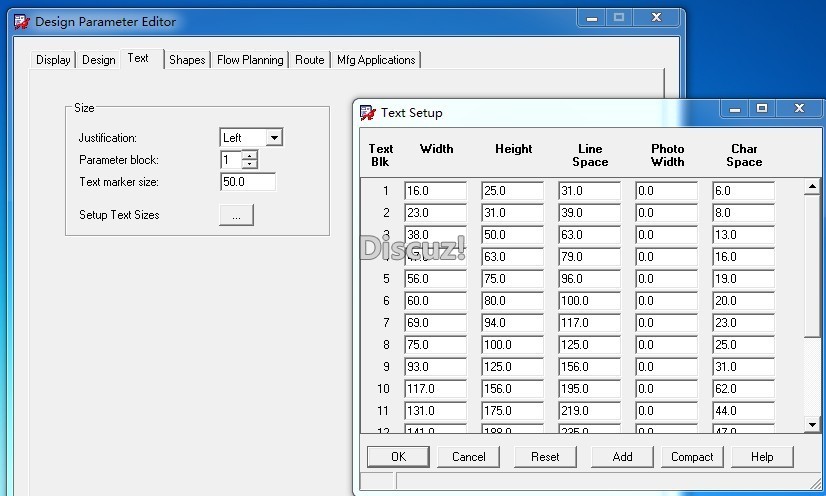
Task: Click Width field of text block 1
Action: click(435, 191)
